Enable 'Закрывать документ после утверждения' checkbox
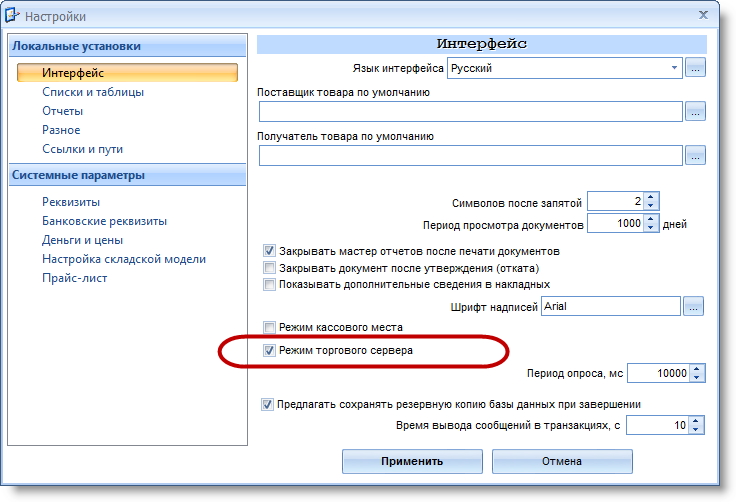This screenshot has width=736, height=502. (269, 267)
